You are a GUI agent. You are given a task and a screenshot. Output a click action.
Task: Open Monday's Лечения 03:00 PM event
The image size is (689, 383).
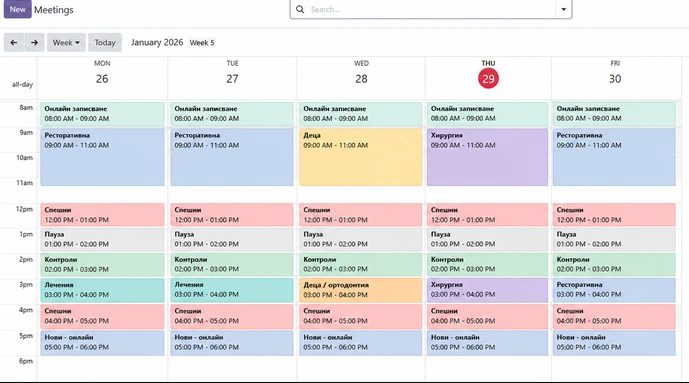click(x=102, y=290)
